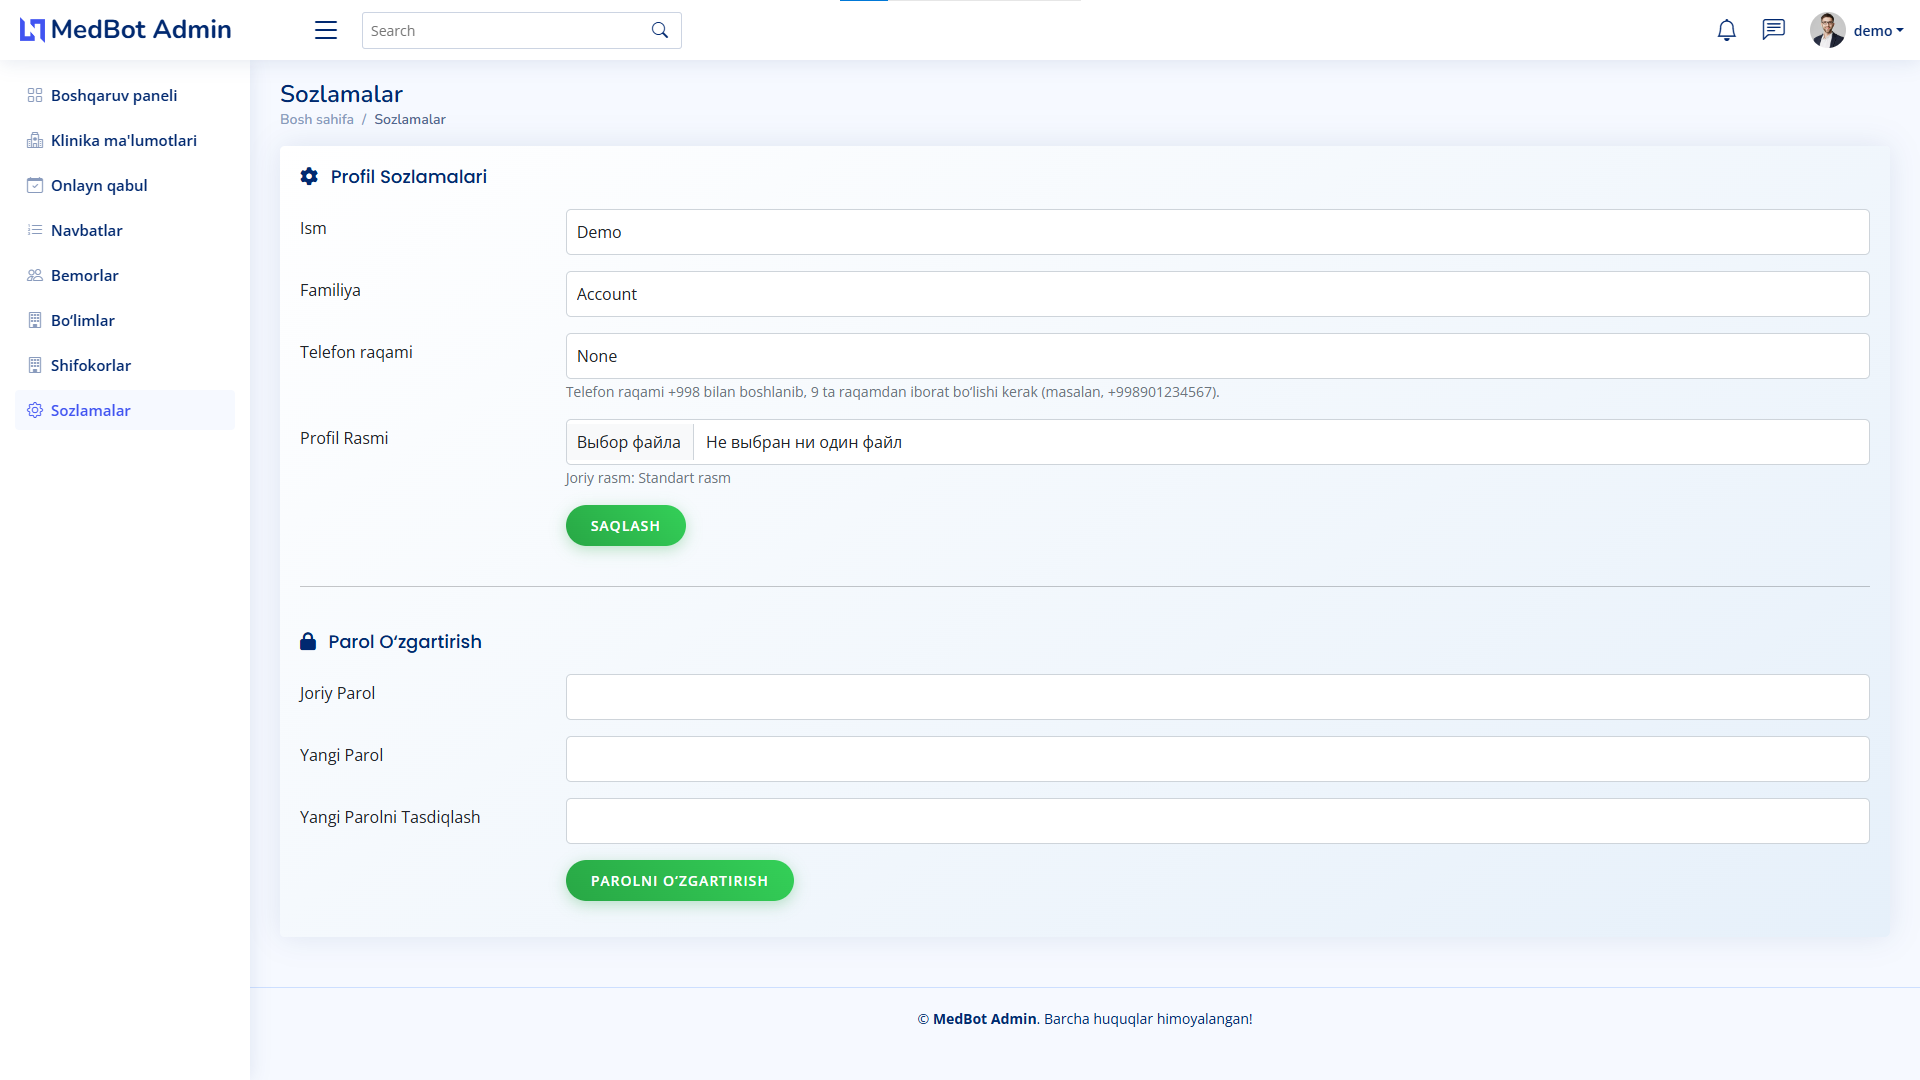Click into the Joriy Parol field

coord(1216,697)
